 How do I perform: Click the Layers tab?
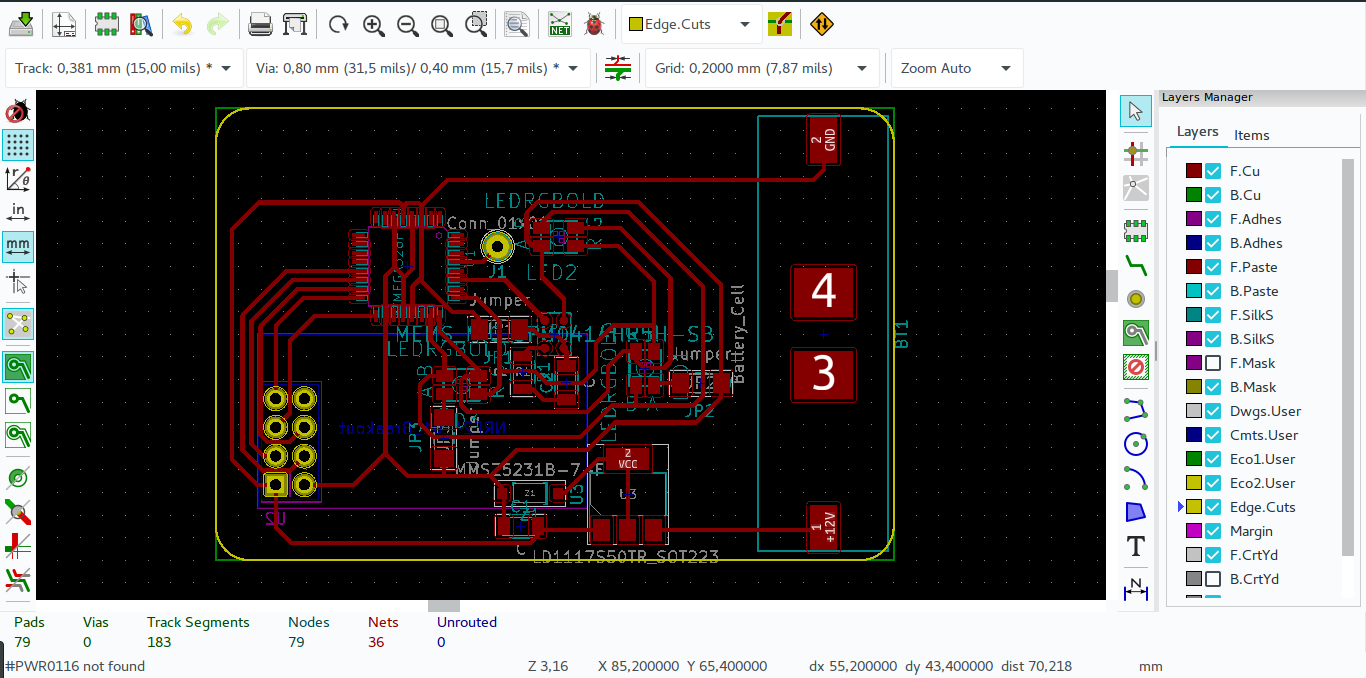pos(1197,131)
